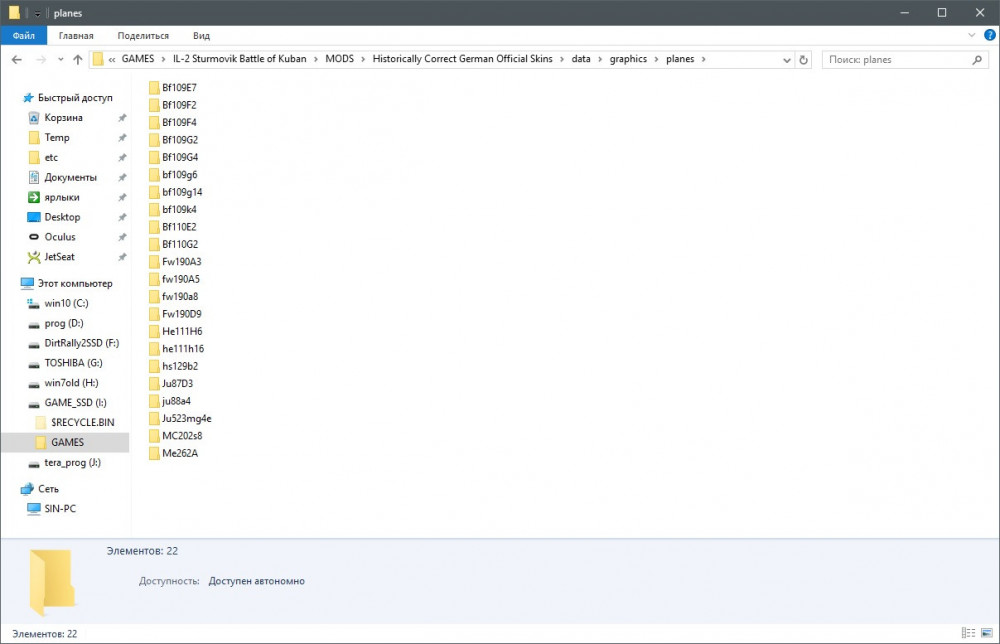Open the Oculus sidebar entry
This screenshot has height=644, width=1000.
click(x=60, y=237)
